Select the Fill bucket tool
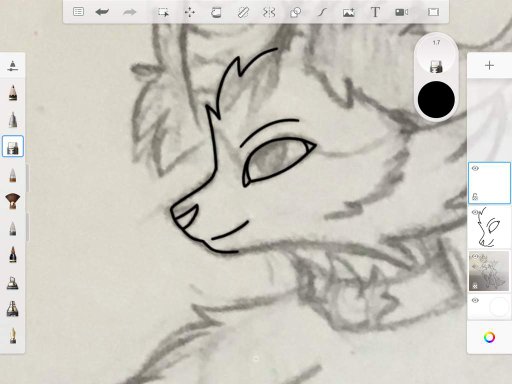The image size is (512, 384). coord(216,12)
